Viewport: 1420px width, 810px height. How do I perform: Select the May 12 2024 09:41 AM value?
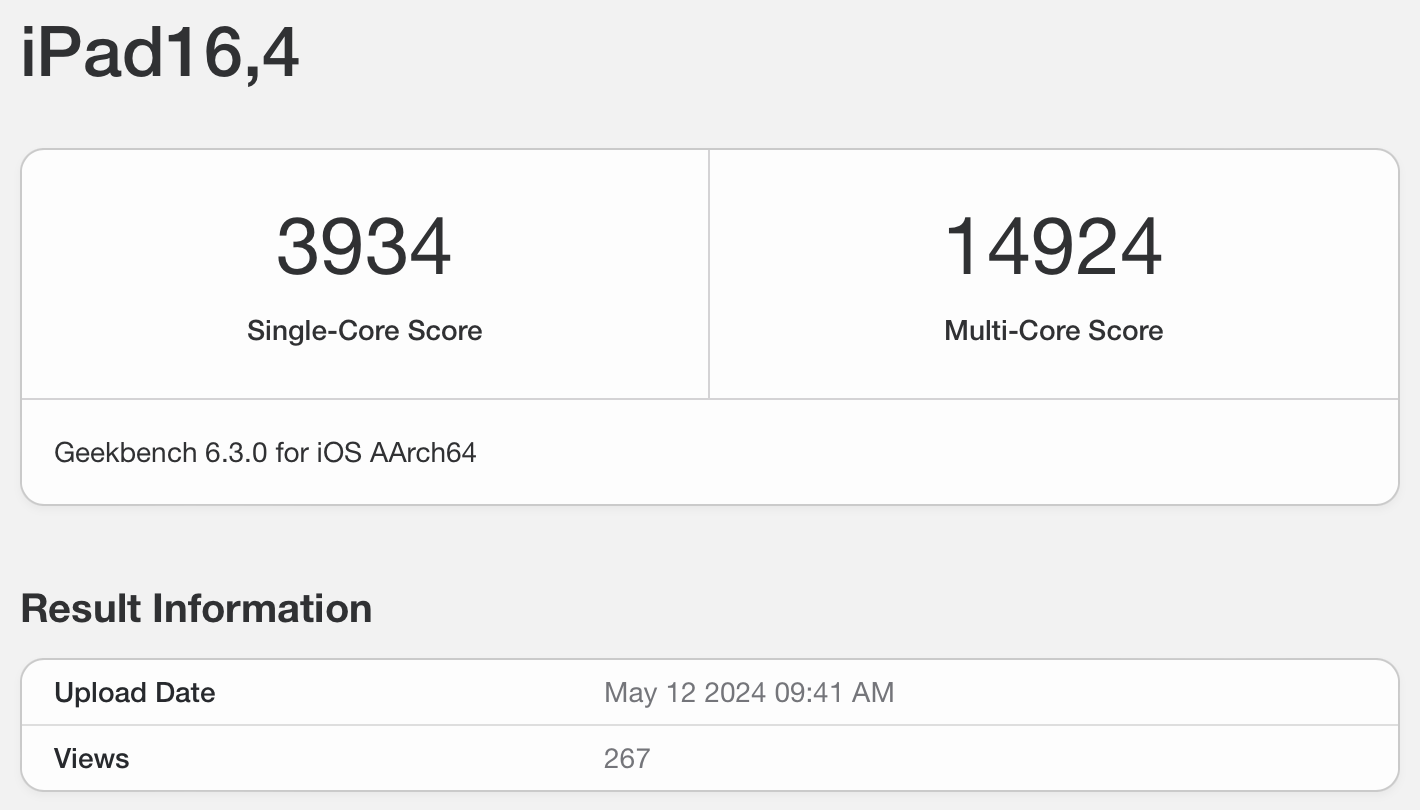[x=749, y=692]
